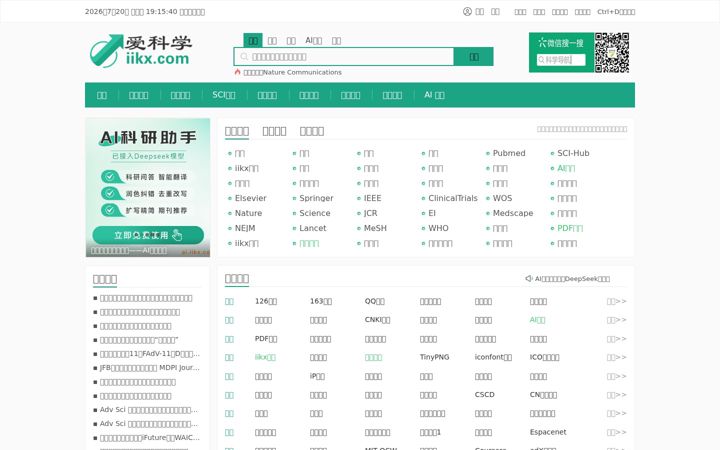Click the Future WAIC news item
Image resolution: width=720 pixels, height=450 pixels.
(x=149, y=438)
